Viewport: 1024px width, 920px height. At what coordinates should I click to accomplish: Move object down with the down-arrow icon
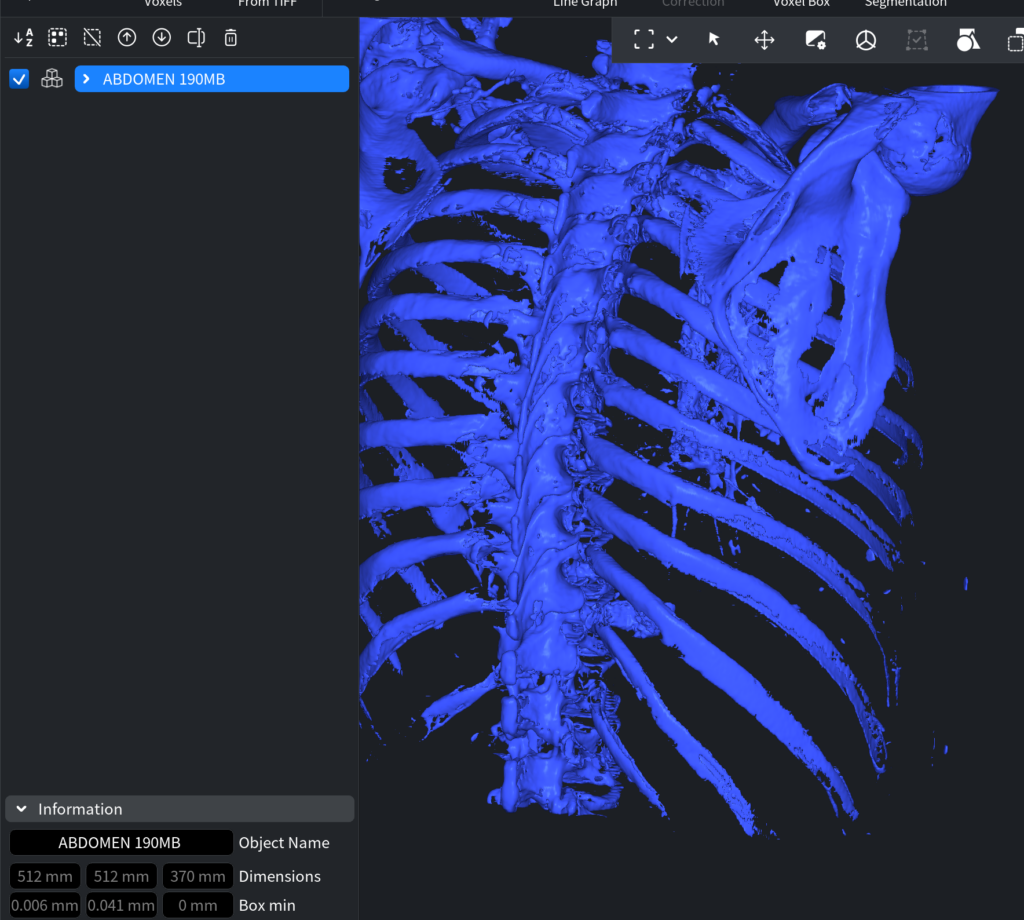161,38
